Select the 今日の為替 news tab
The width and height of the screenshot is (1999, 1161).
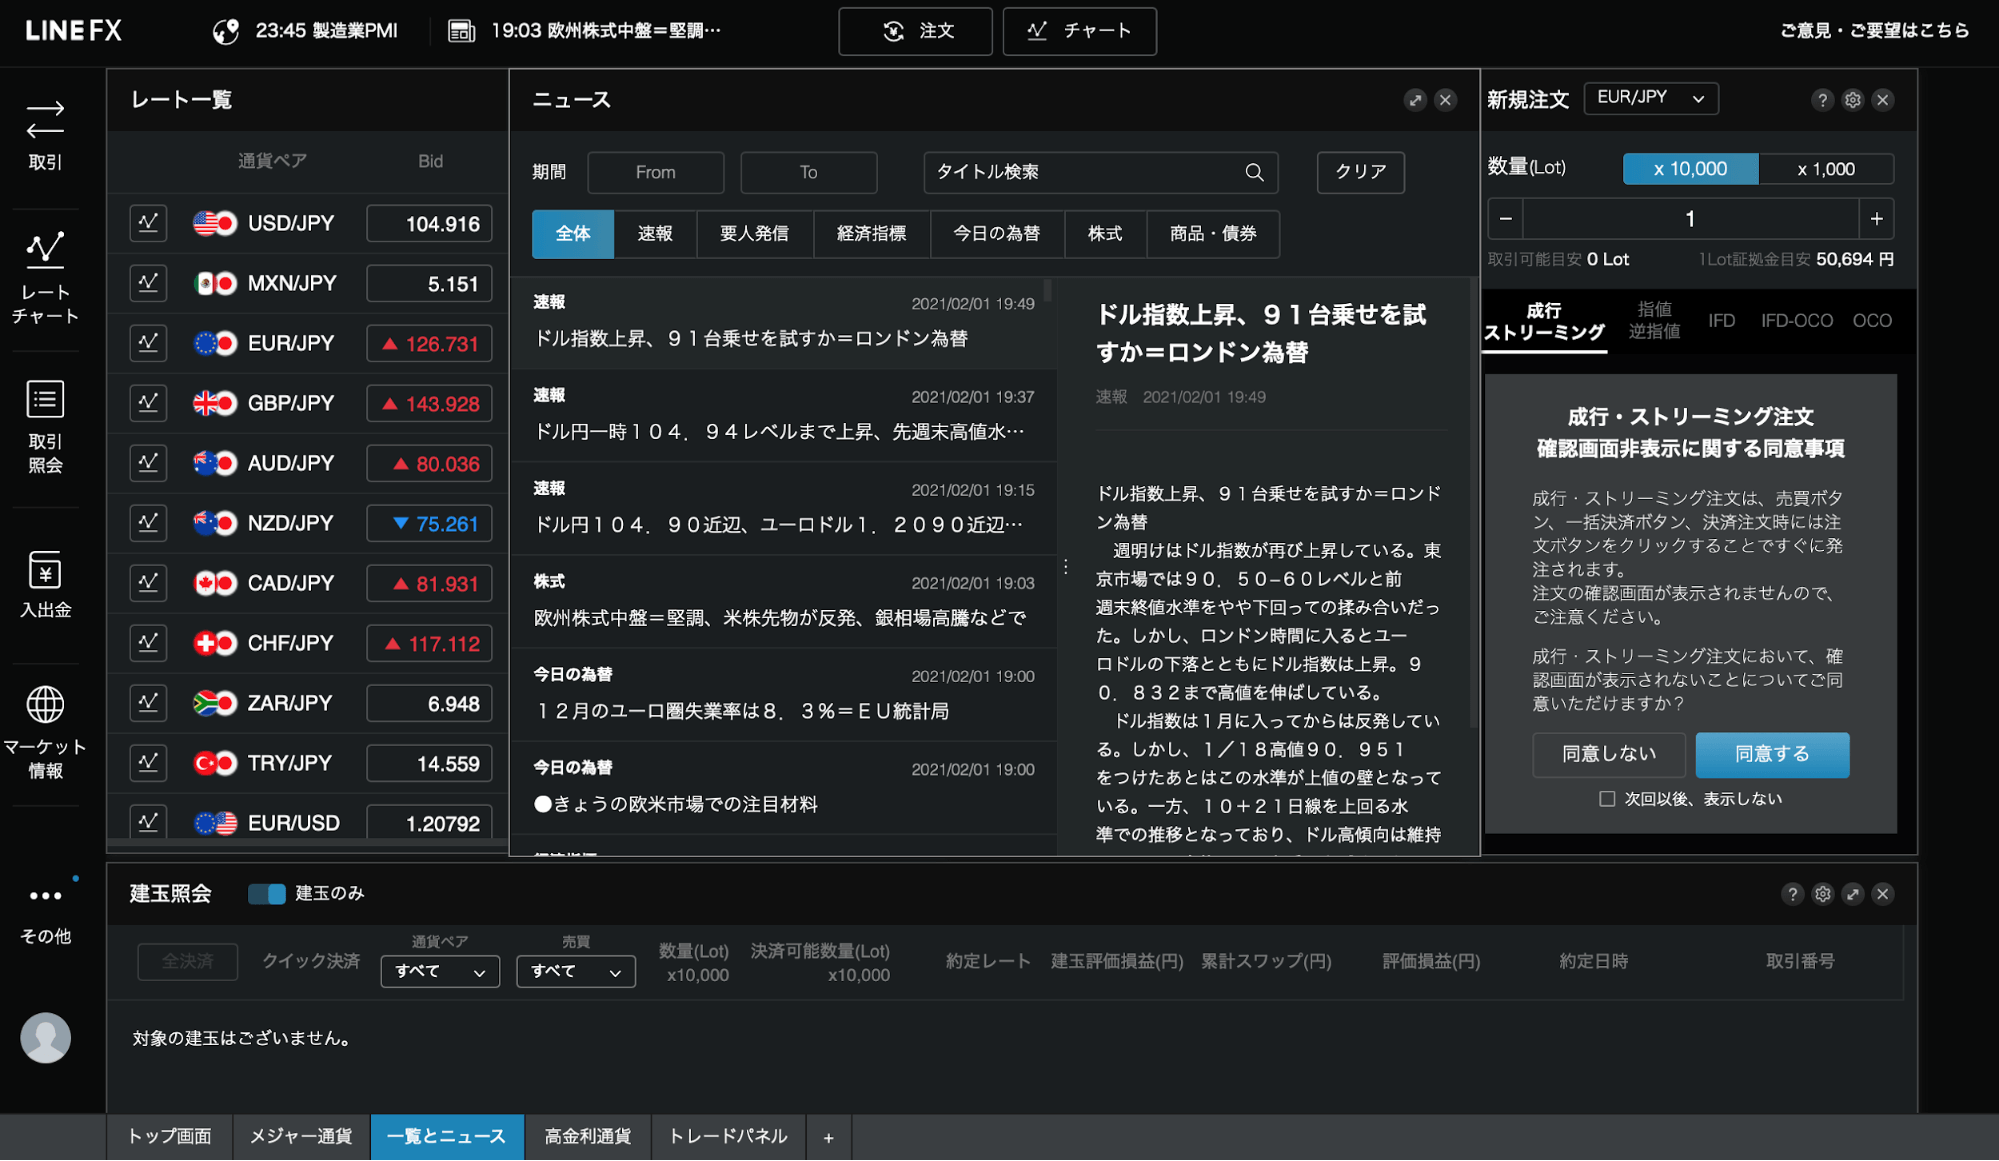coord(997,234)
